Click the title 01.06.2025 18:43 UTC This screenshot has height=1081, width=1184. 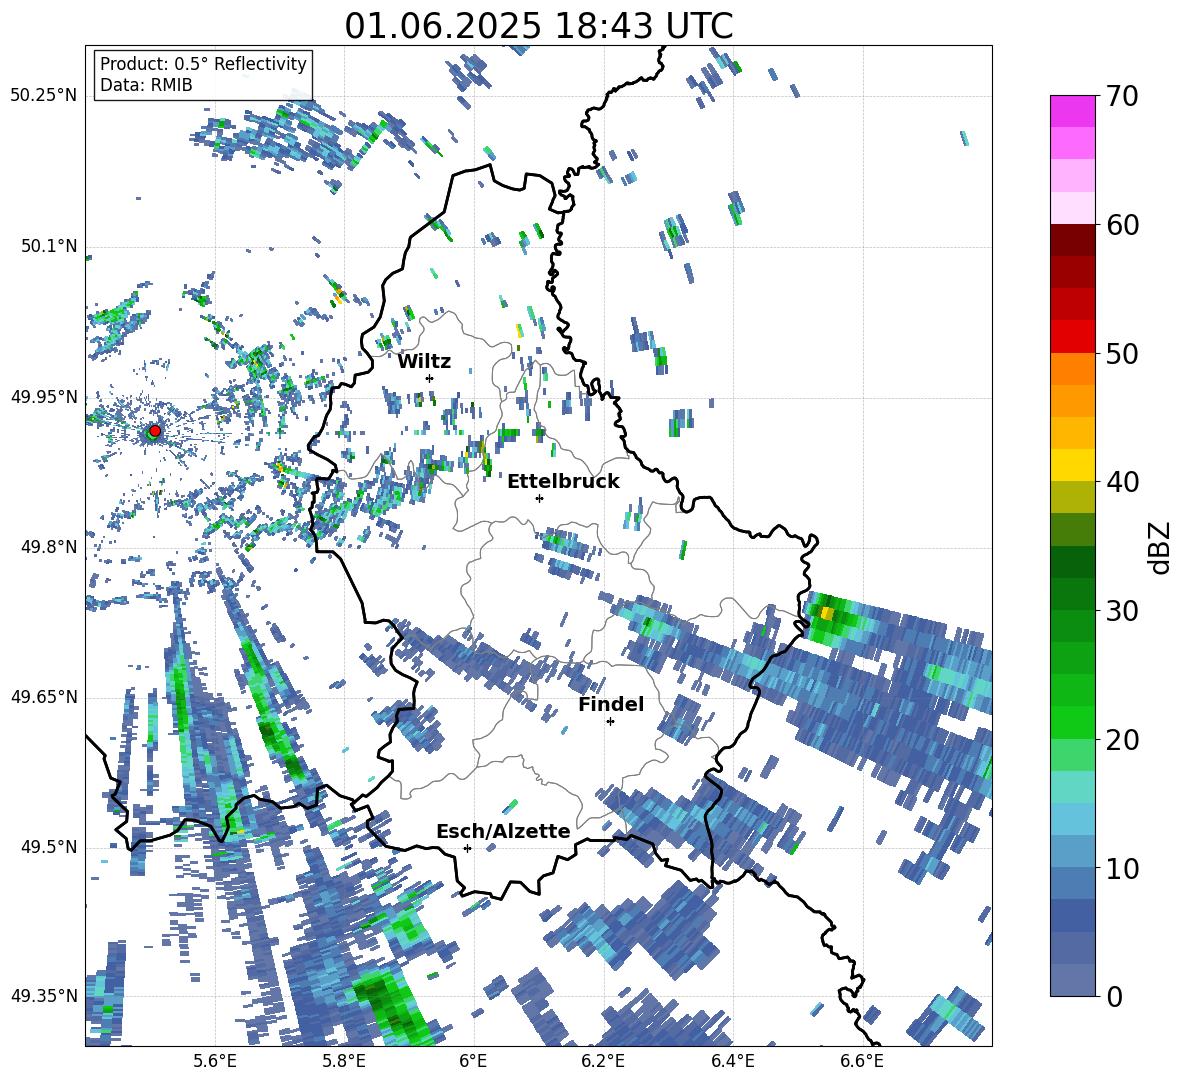click(x=538, y=26)
